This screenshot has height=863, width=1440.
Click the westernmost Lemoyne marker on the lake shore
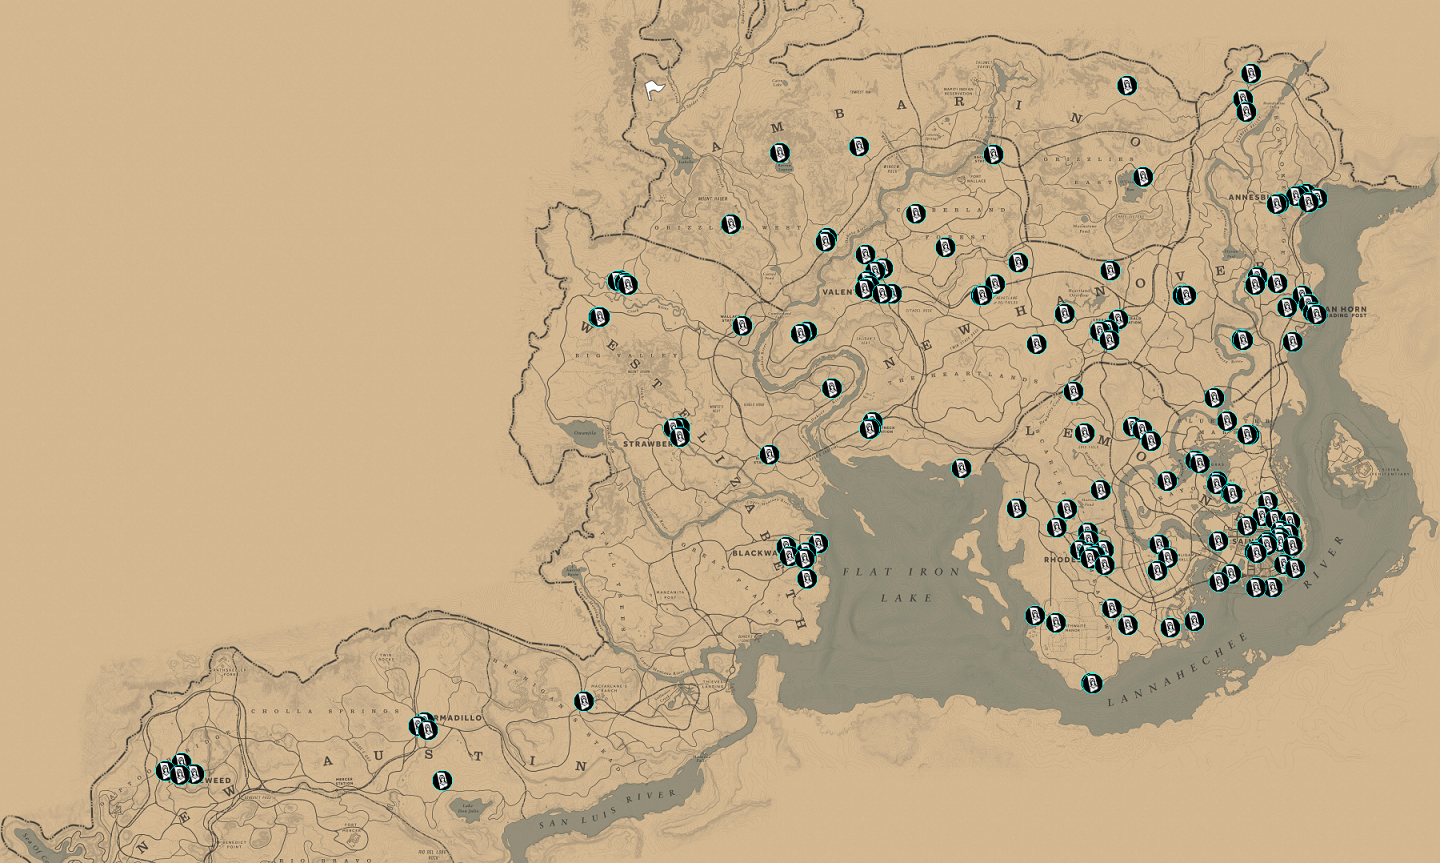click(1016, 508)
